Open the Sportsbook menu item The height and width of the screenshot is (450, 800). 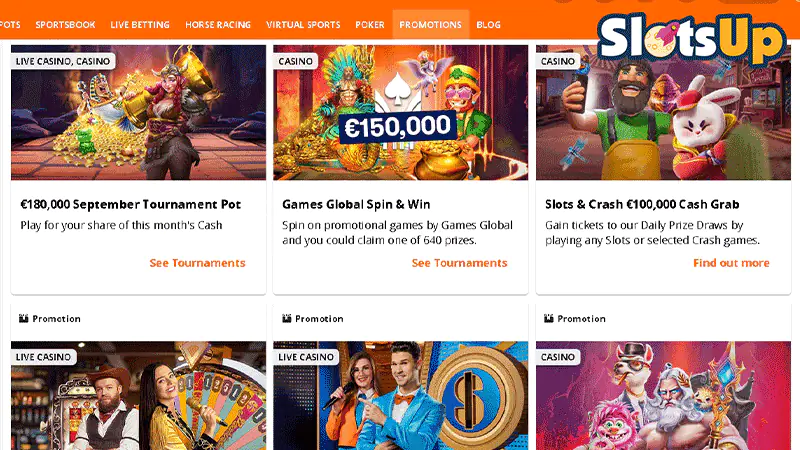click(65, 24)
